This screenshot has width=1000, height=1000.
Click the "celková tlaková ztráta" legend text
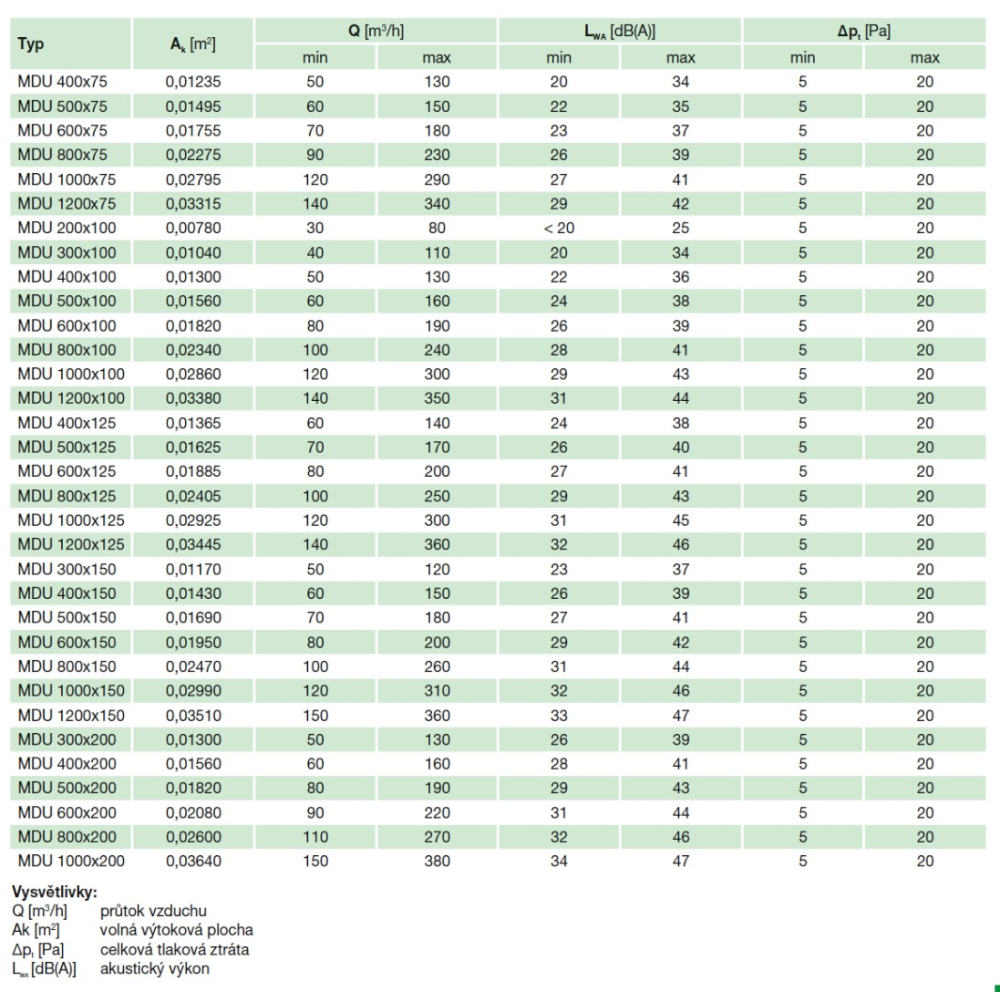[174, 949]
